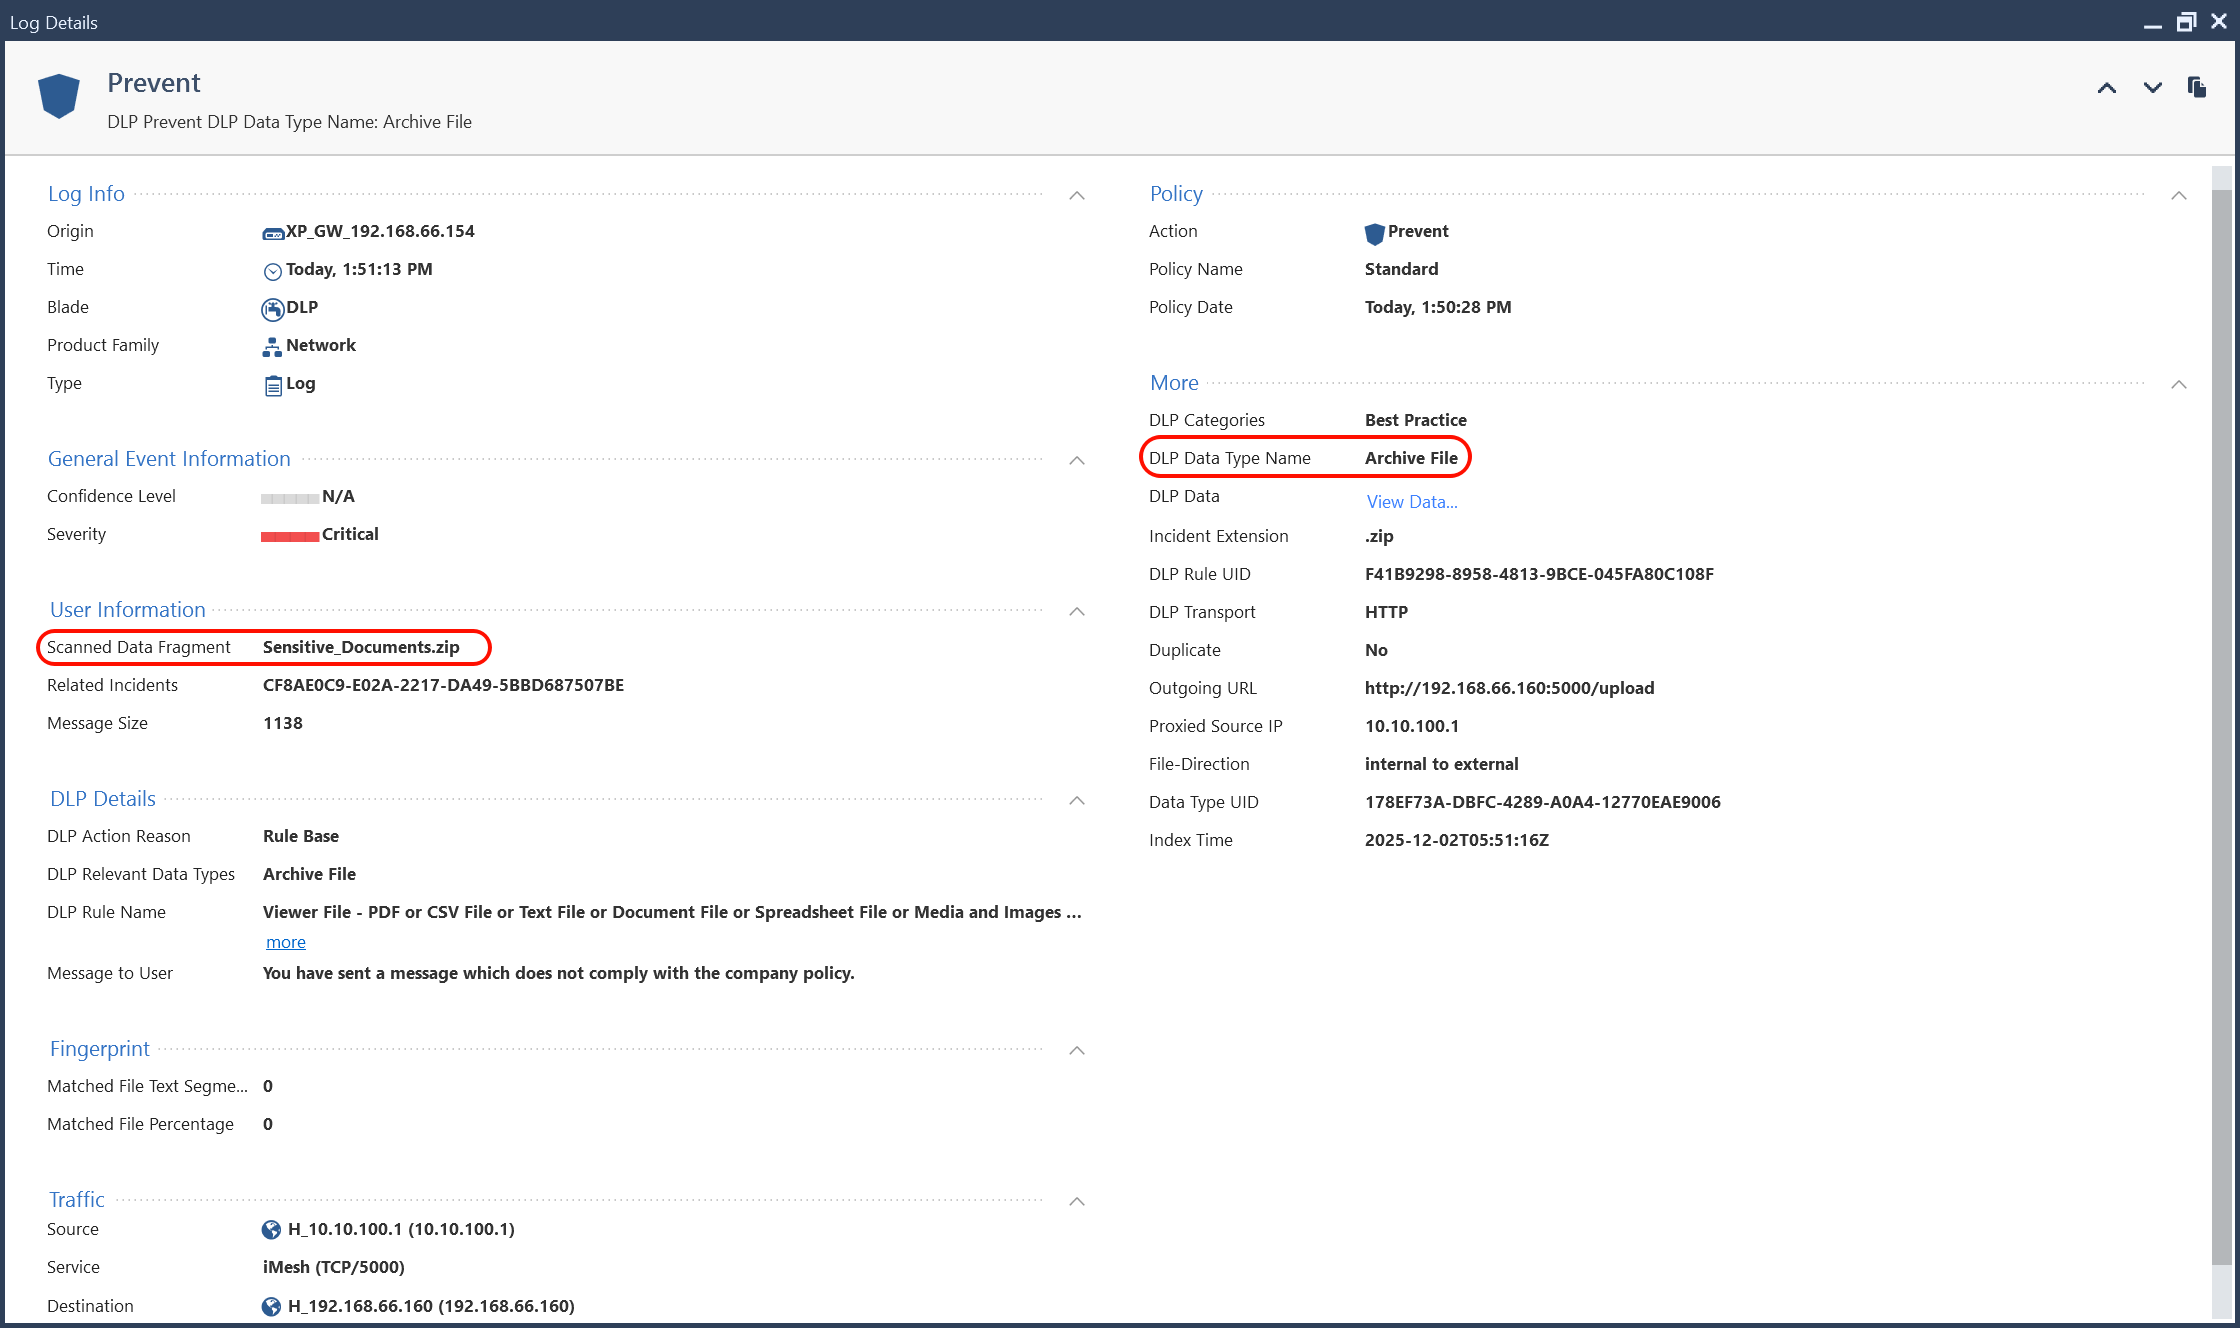2240x1328 pixels.
Task: Click the gateway icon beside XP_GW origin
Action: coord(273,233)
